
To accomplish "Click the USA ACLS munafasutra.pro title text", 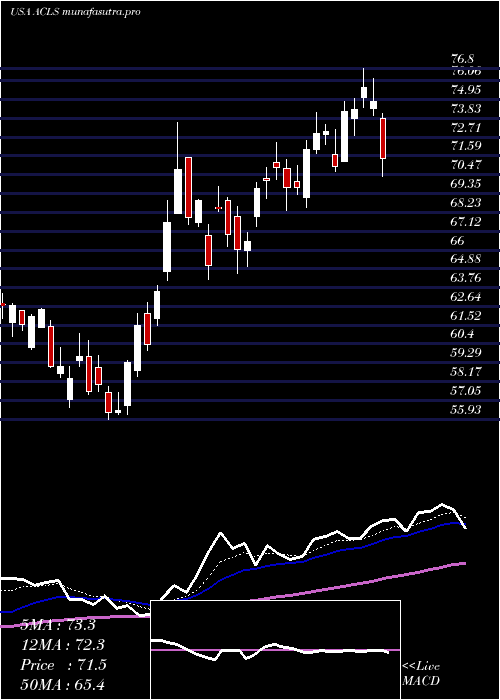I will pos(75,12).
